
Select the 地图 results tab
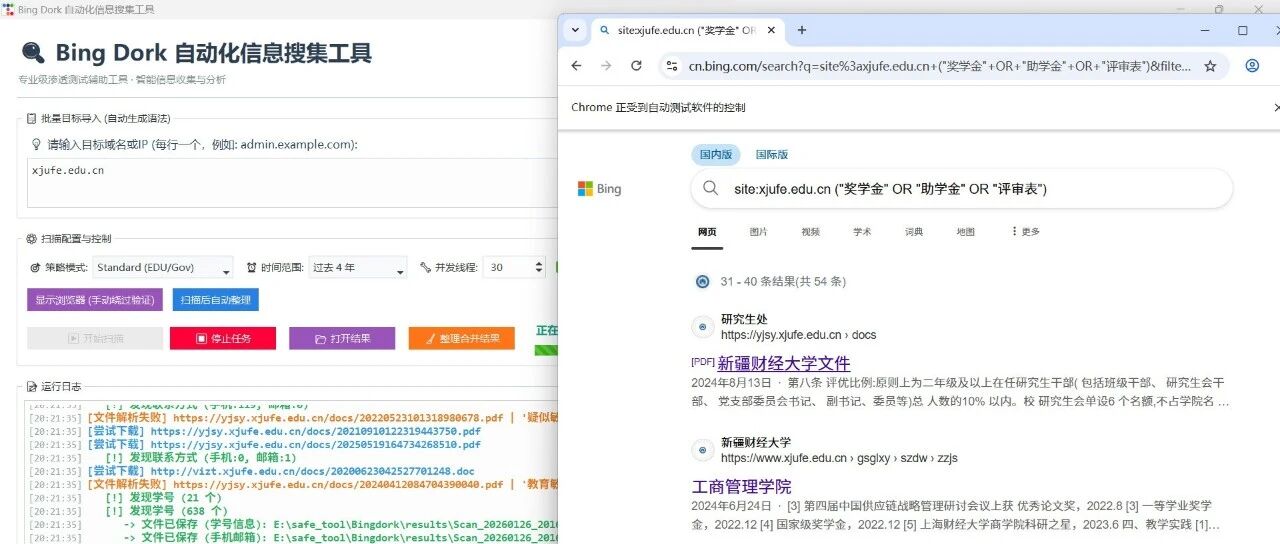[x=965, y=232]
